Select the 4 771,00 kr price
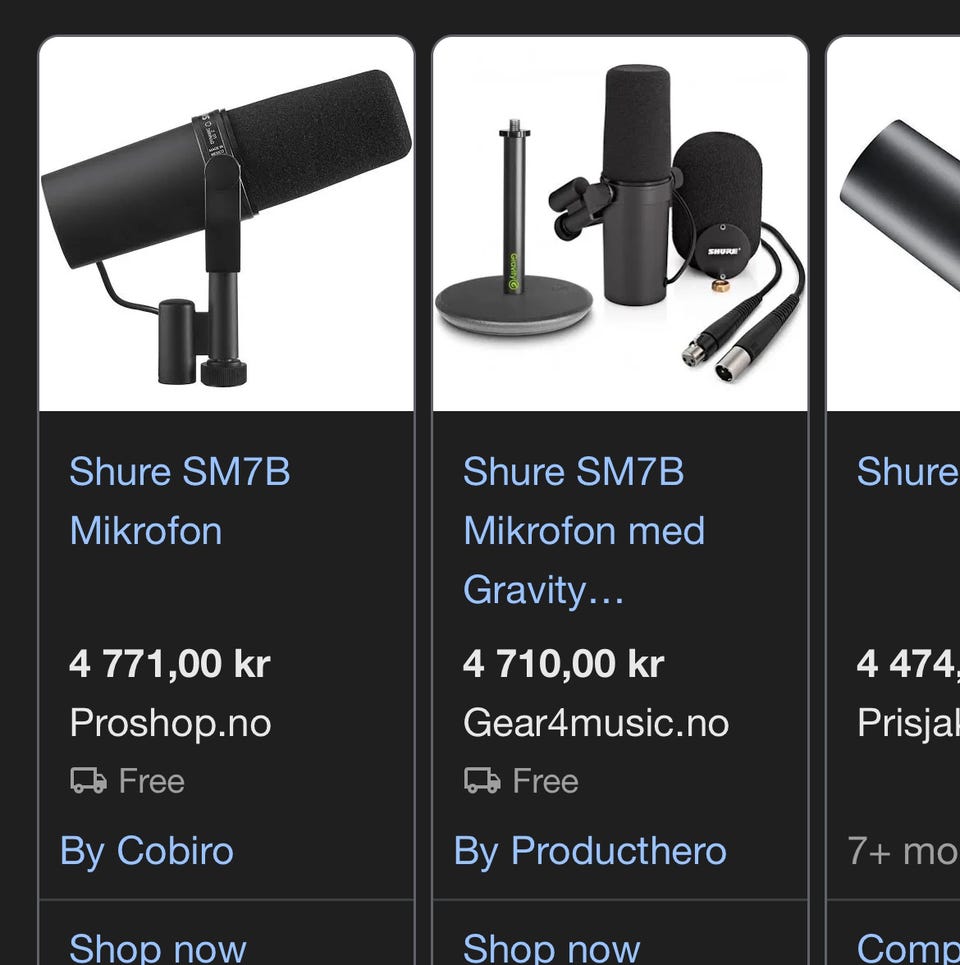 coord(170,664)
